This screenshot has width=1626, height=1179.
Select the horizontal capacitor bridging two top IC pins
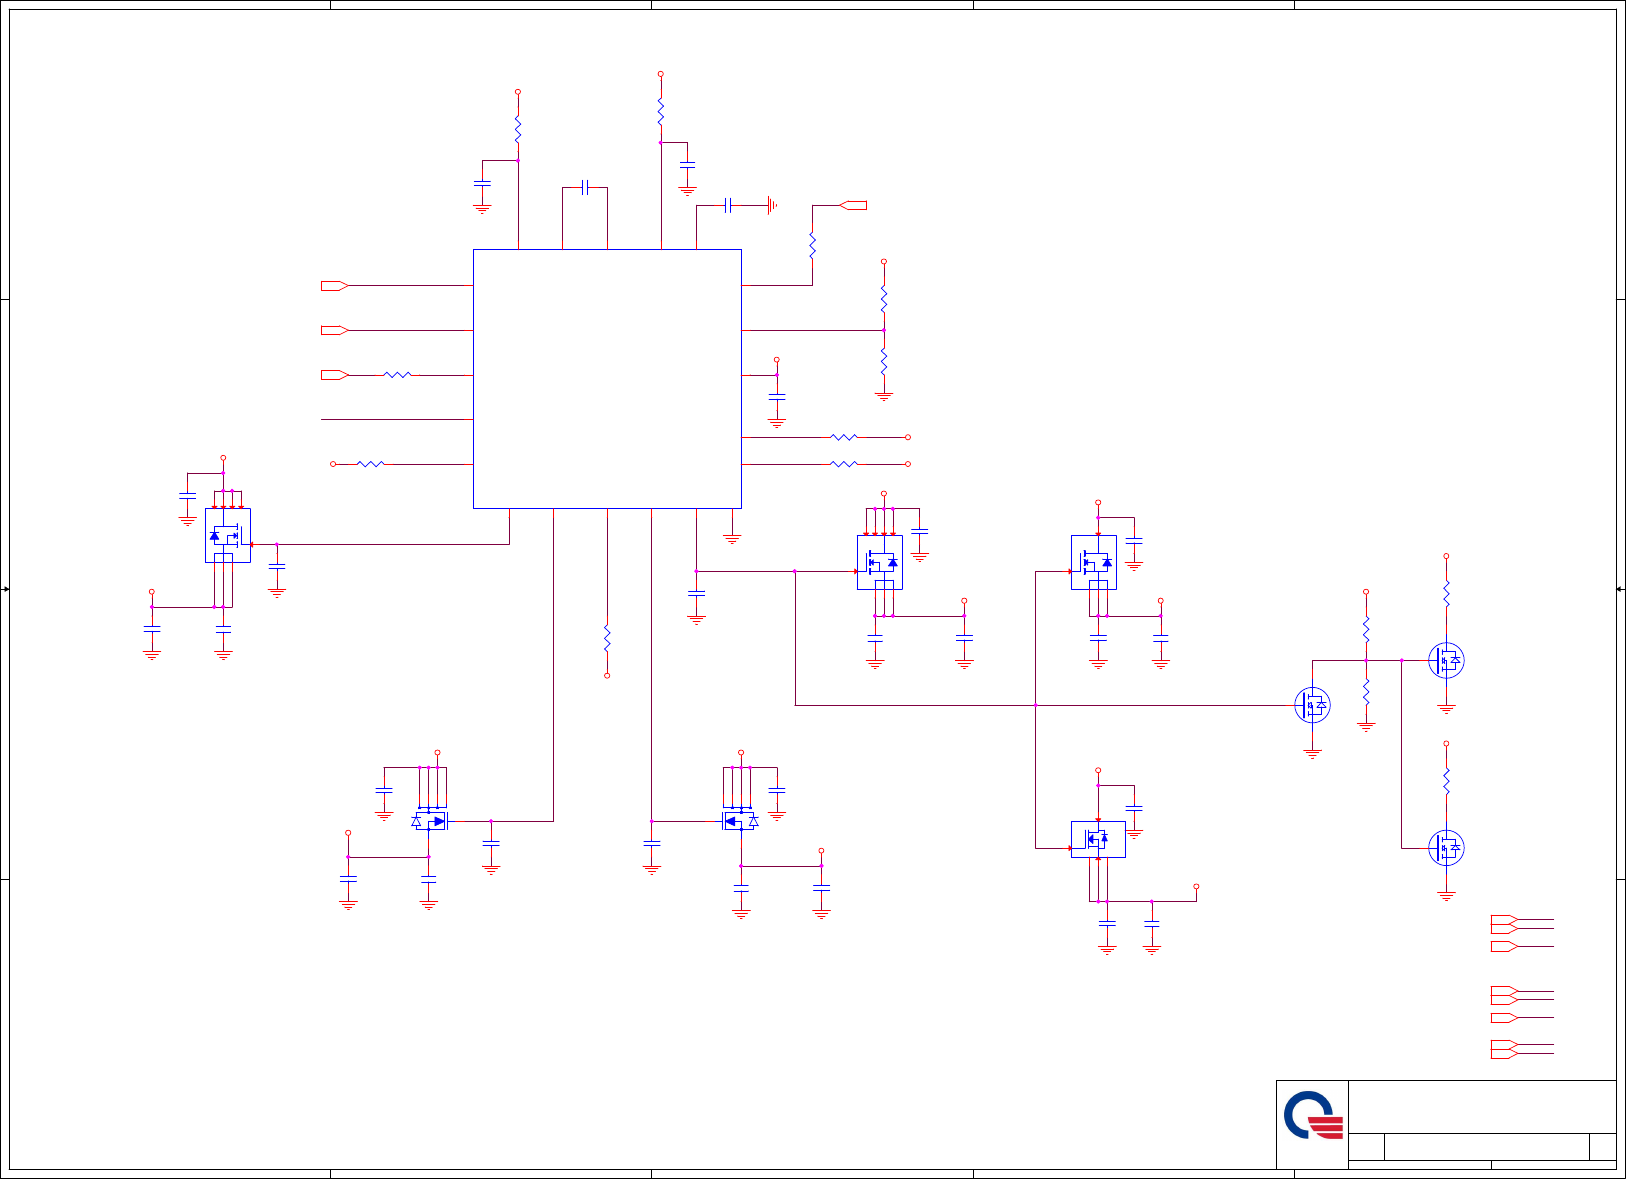[x=585, y=187]
